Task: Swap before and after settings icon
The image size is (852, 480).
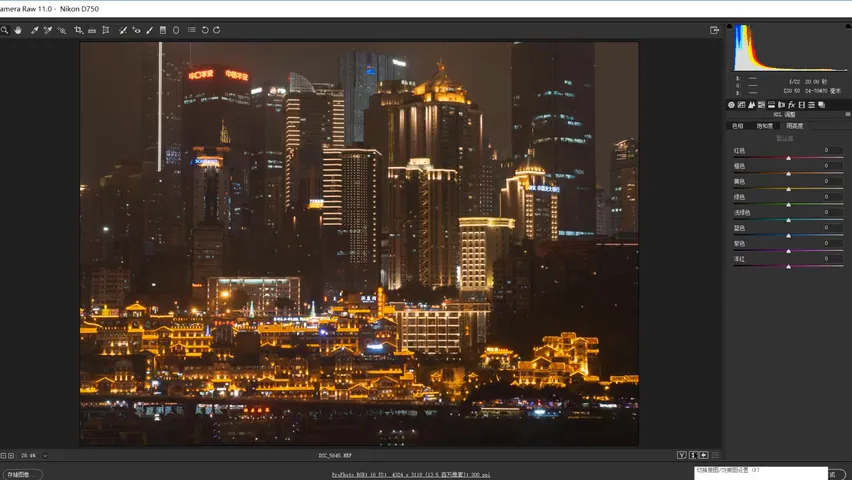Action: 693,455
